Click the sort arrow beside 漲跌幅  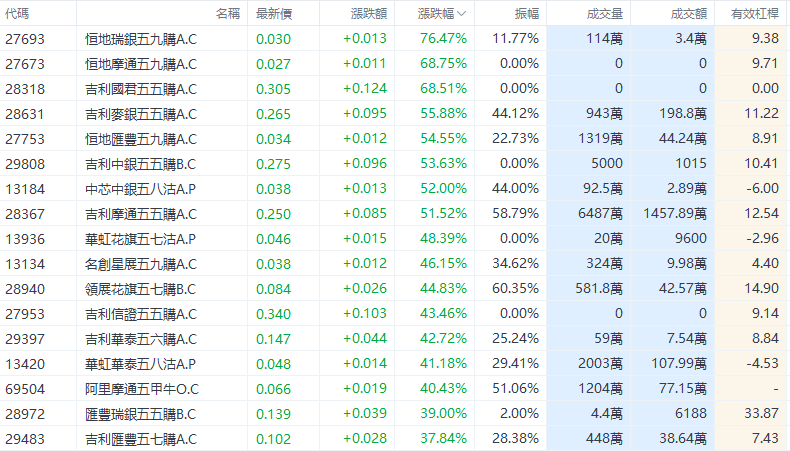460,14
